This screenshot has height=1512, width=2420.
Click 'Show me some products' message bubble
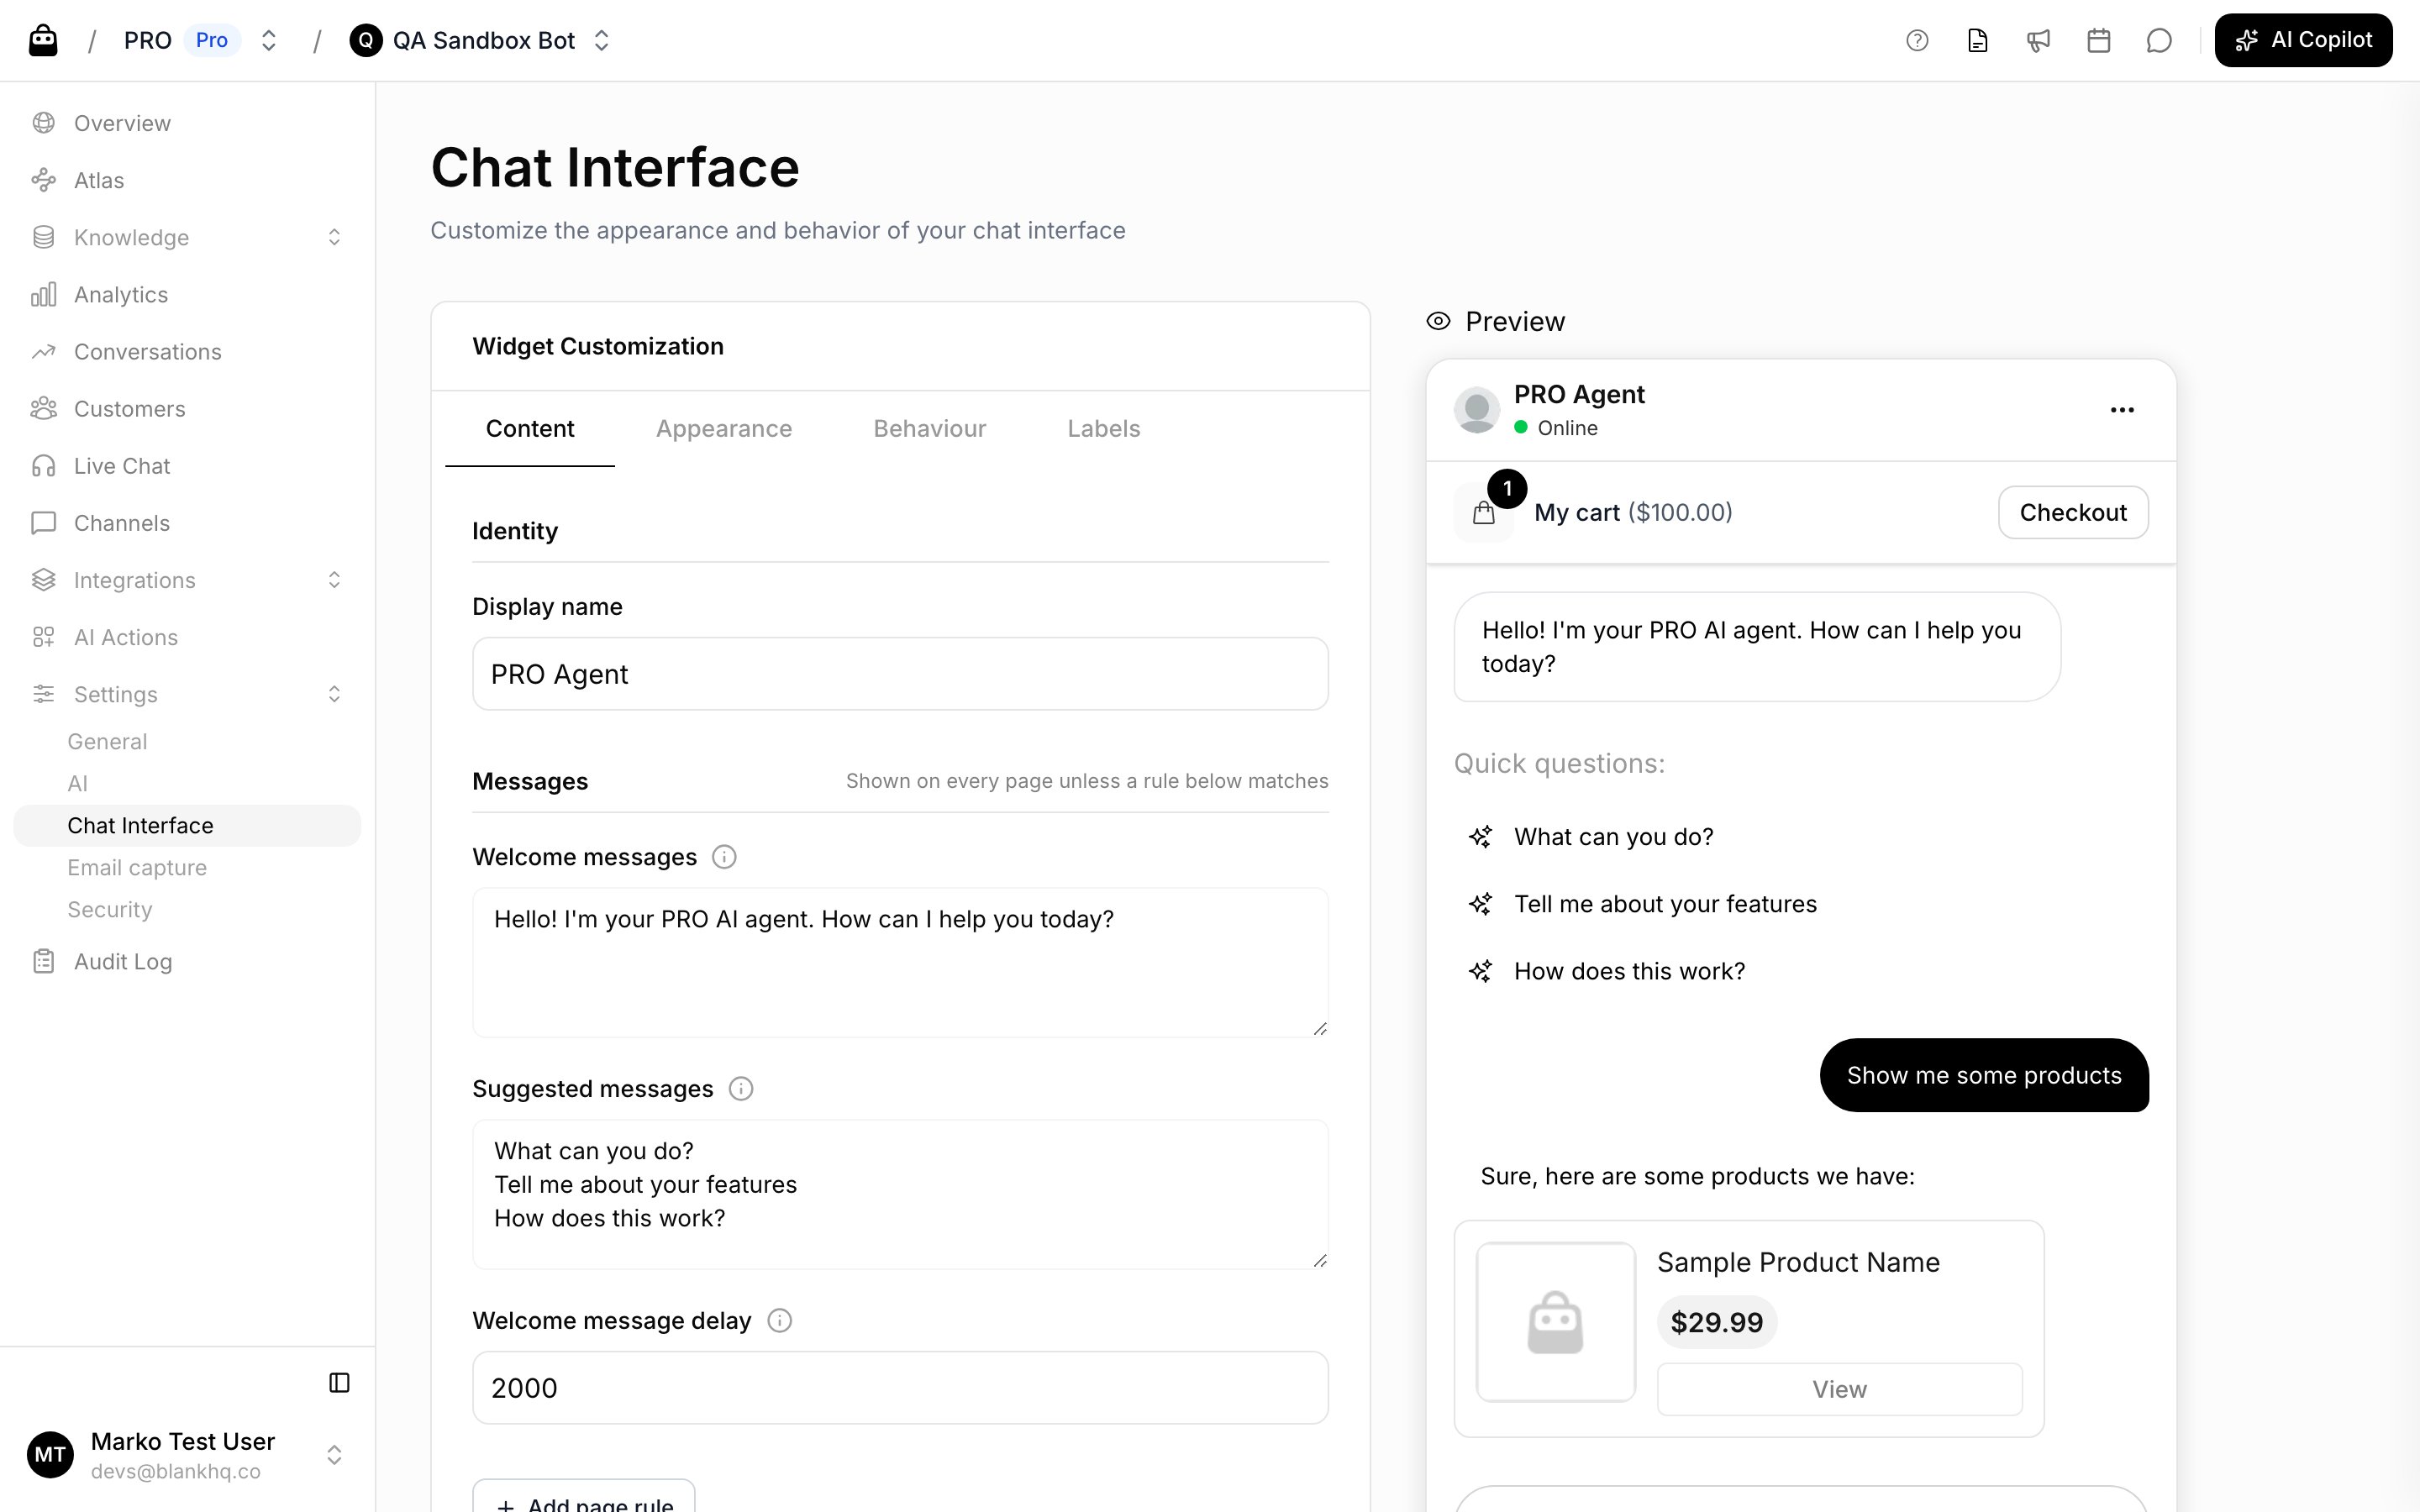(x=1984, y=1075)
